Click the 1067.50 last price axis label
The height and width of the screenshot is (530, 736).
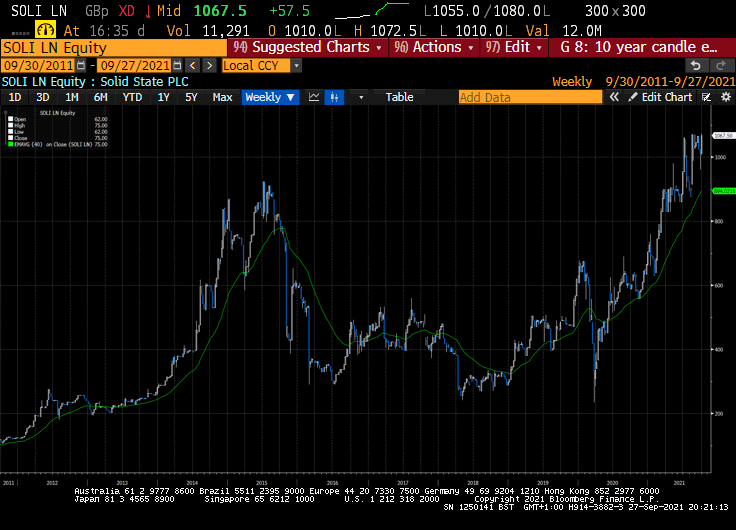click(724, 136)
